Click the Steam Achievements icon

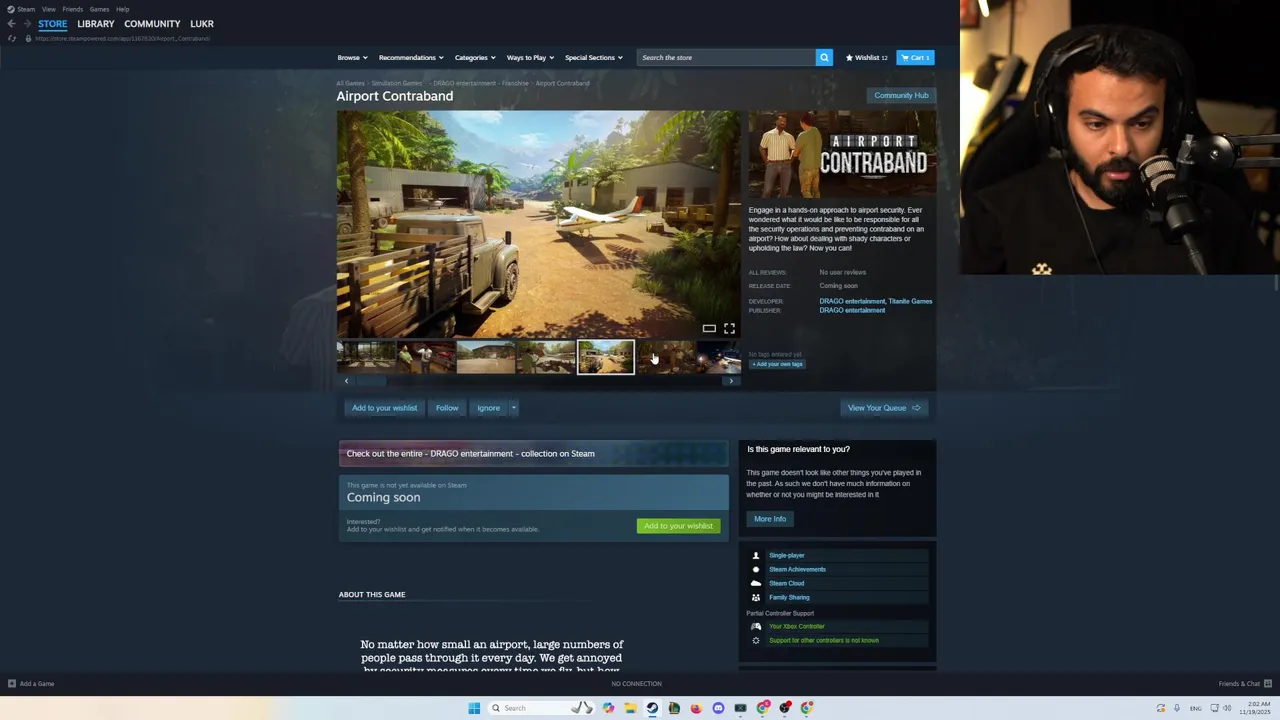coord(756,569)
